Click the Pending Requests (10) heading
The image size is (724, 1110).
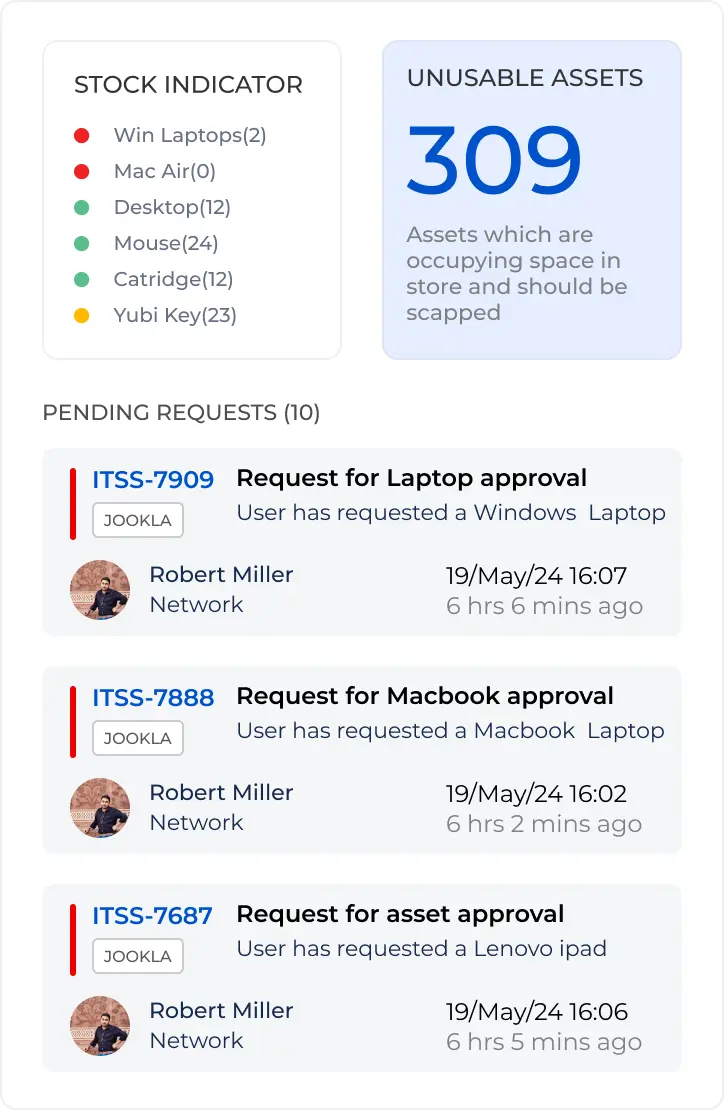[181, 413]
